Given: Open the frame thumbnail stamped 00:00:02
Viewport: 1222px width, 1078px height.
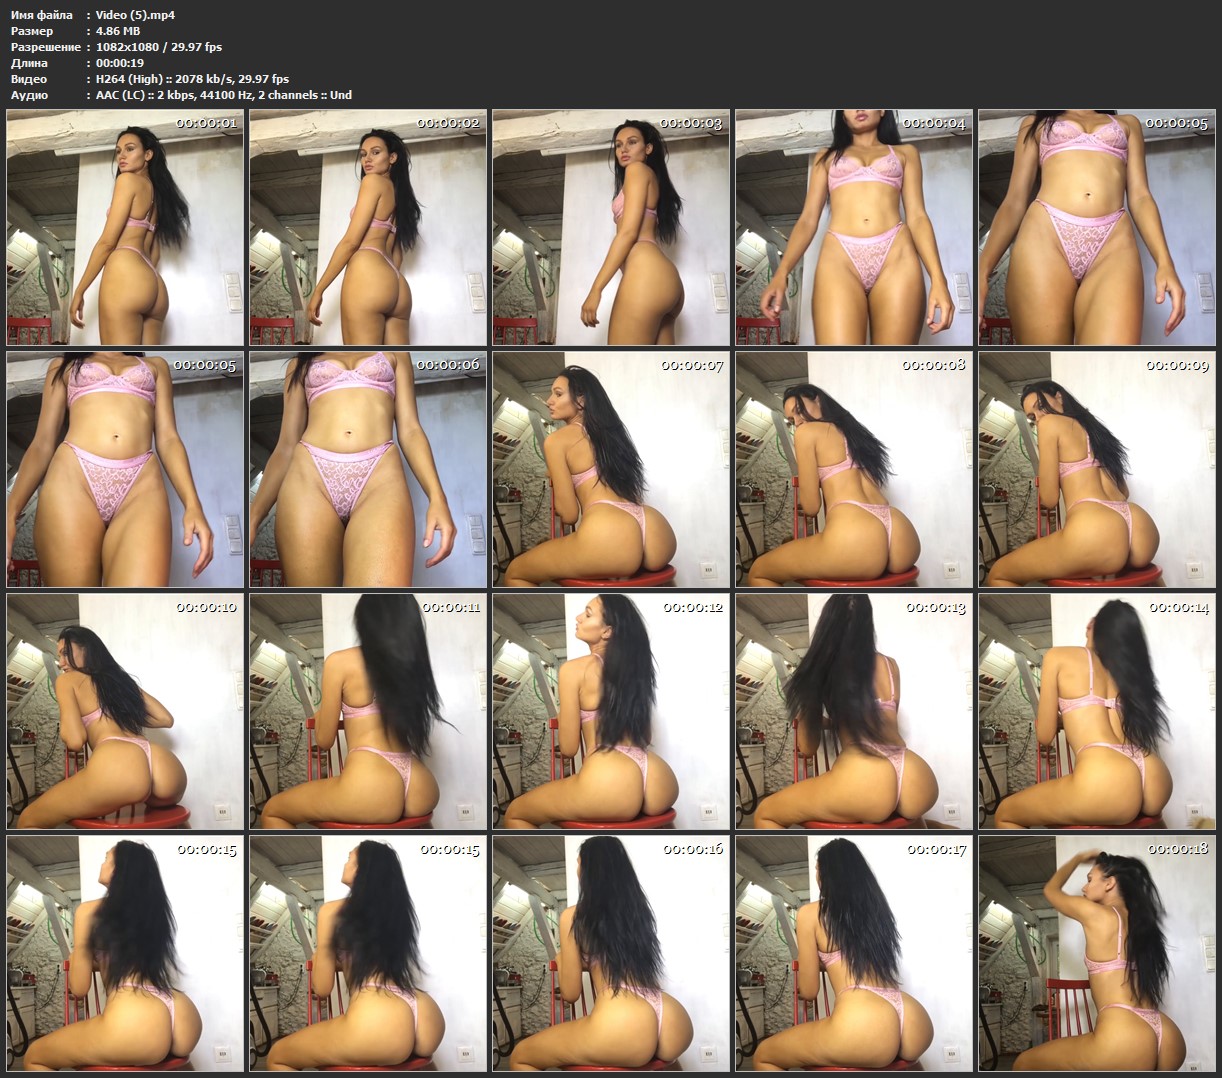Looking at the screenshot, I should pyautogui.click(x=368, y=227).
